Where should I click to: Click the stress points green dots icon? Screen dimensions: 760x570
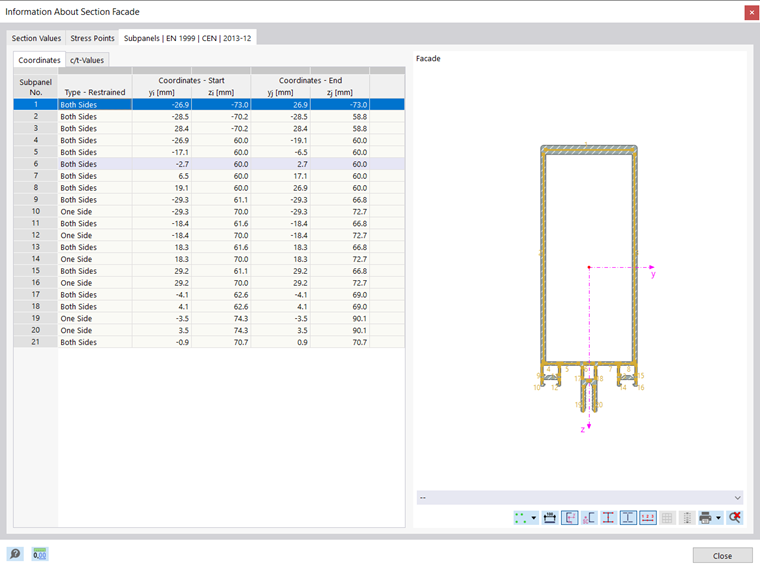point(521,518)
